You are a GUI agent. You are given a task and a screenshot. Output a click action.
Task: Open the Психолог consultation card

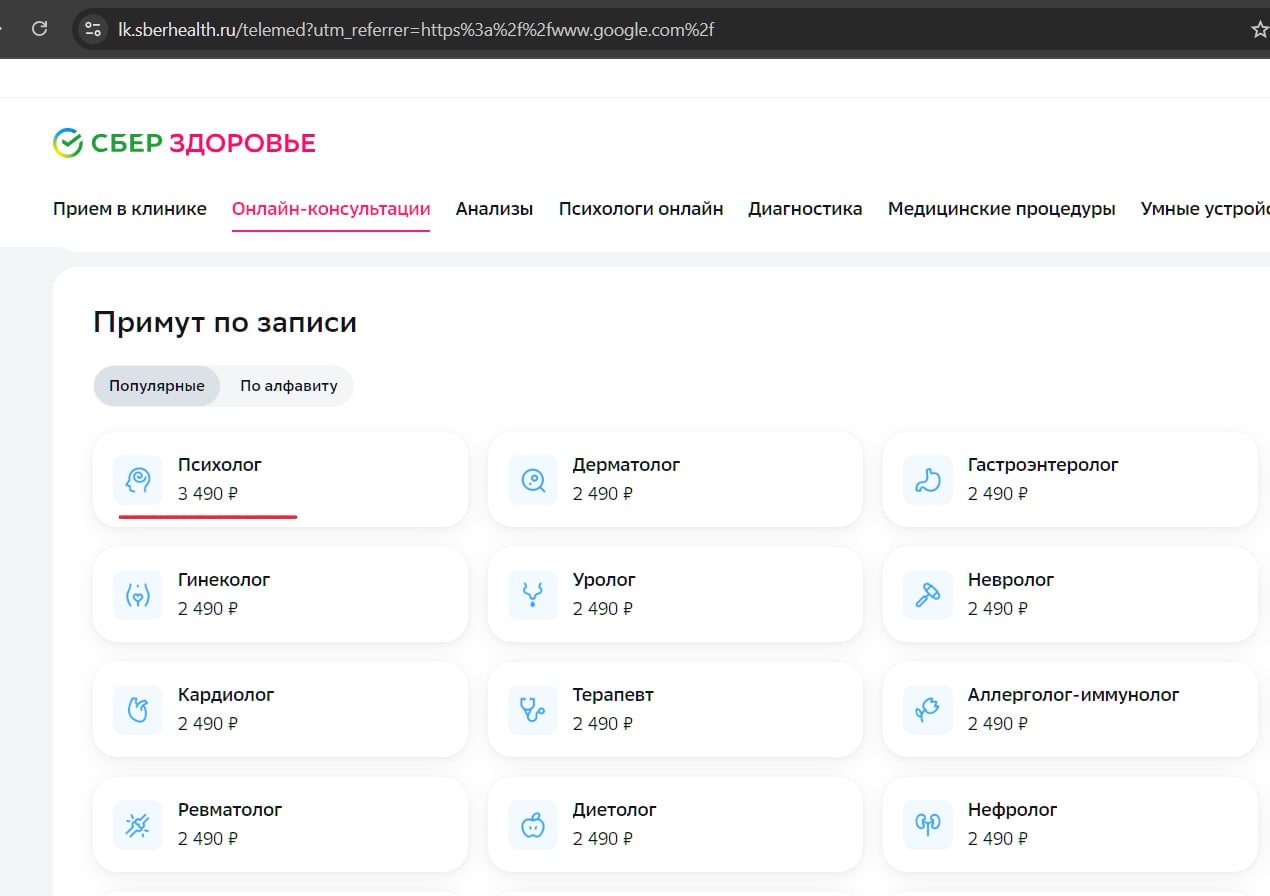[280, 480]
